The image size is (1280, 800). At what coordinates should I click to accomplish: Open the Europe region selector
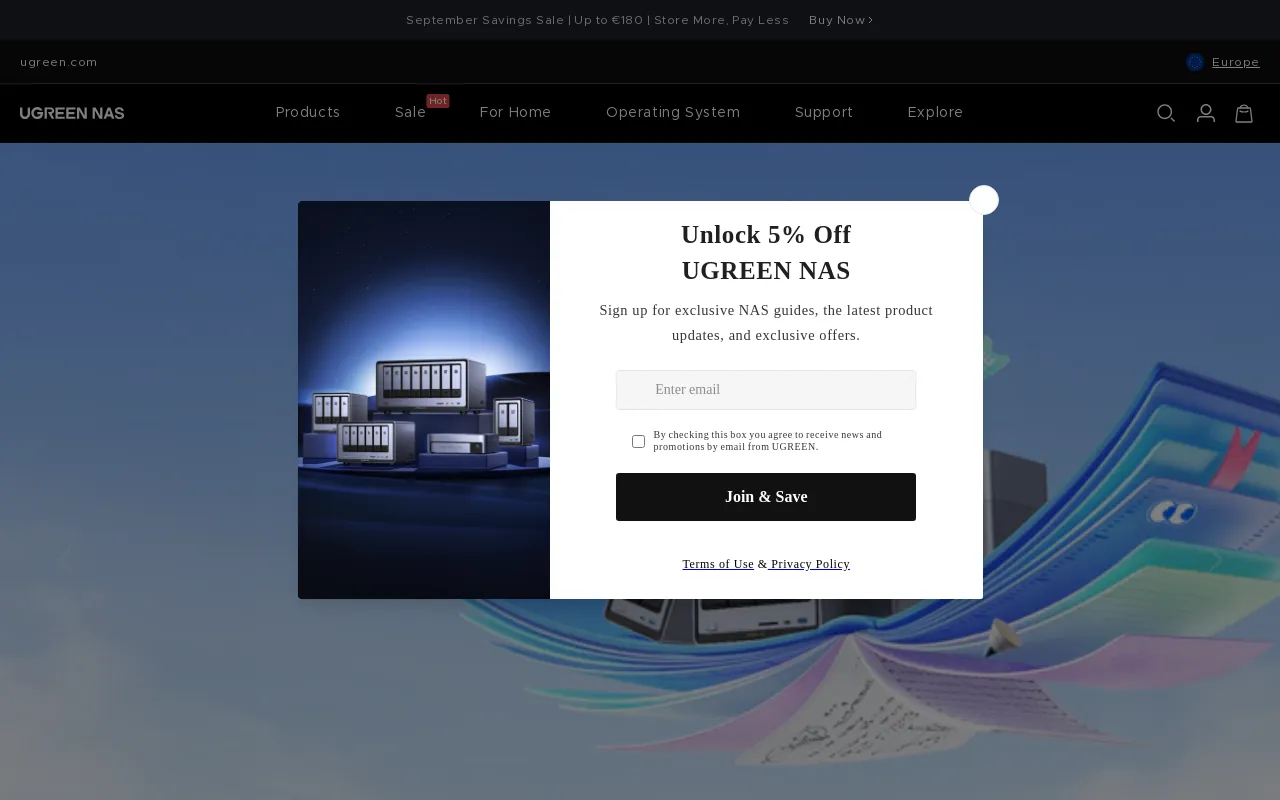[1234, 62]
